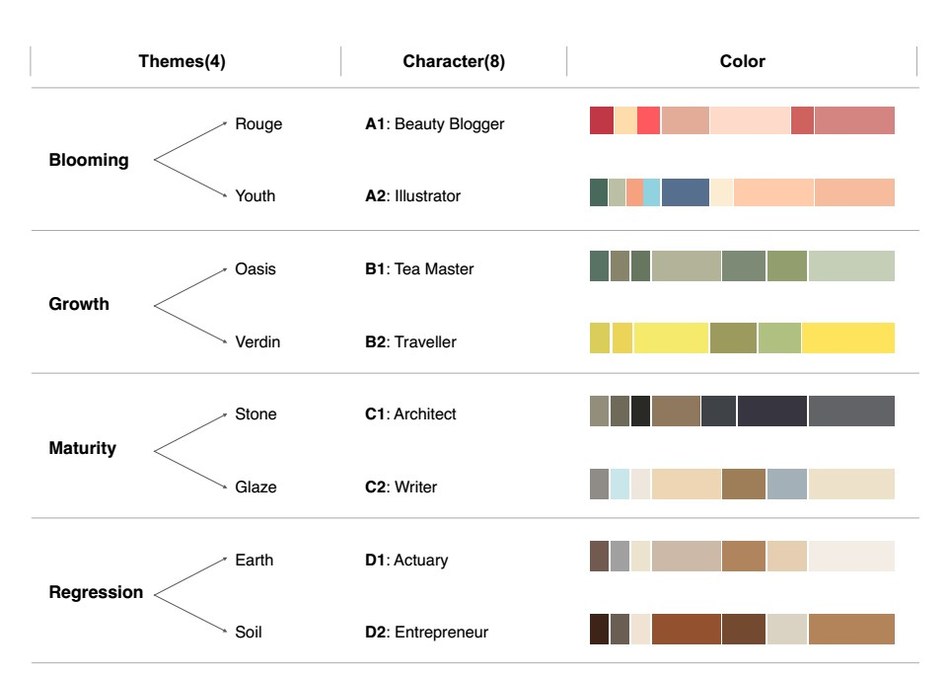The height and width of the screenshot is (675, 949).
Task: Click D2: Entrepreneur character
Action: [x=427, y=632]
